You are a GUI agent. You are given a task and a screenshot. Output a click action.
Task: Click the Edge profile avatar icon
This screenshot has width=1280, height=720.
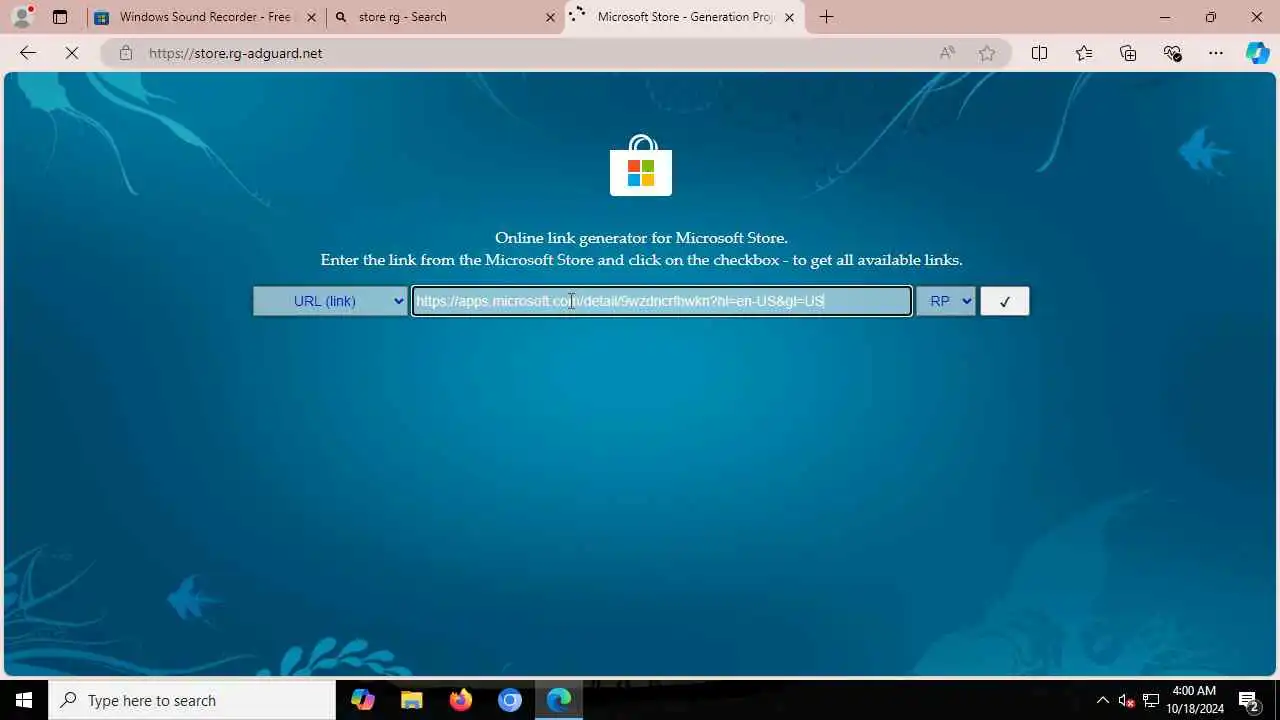click(x=22, y=16)
